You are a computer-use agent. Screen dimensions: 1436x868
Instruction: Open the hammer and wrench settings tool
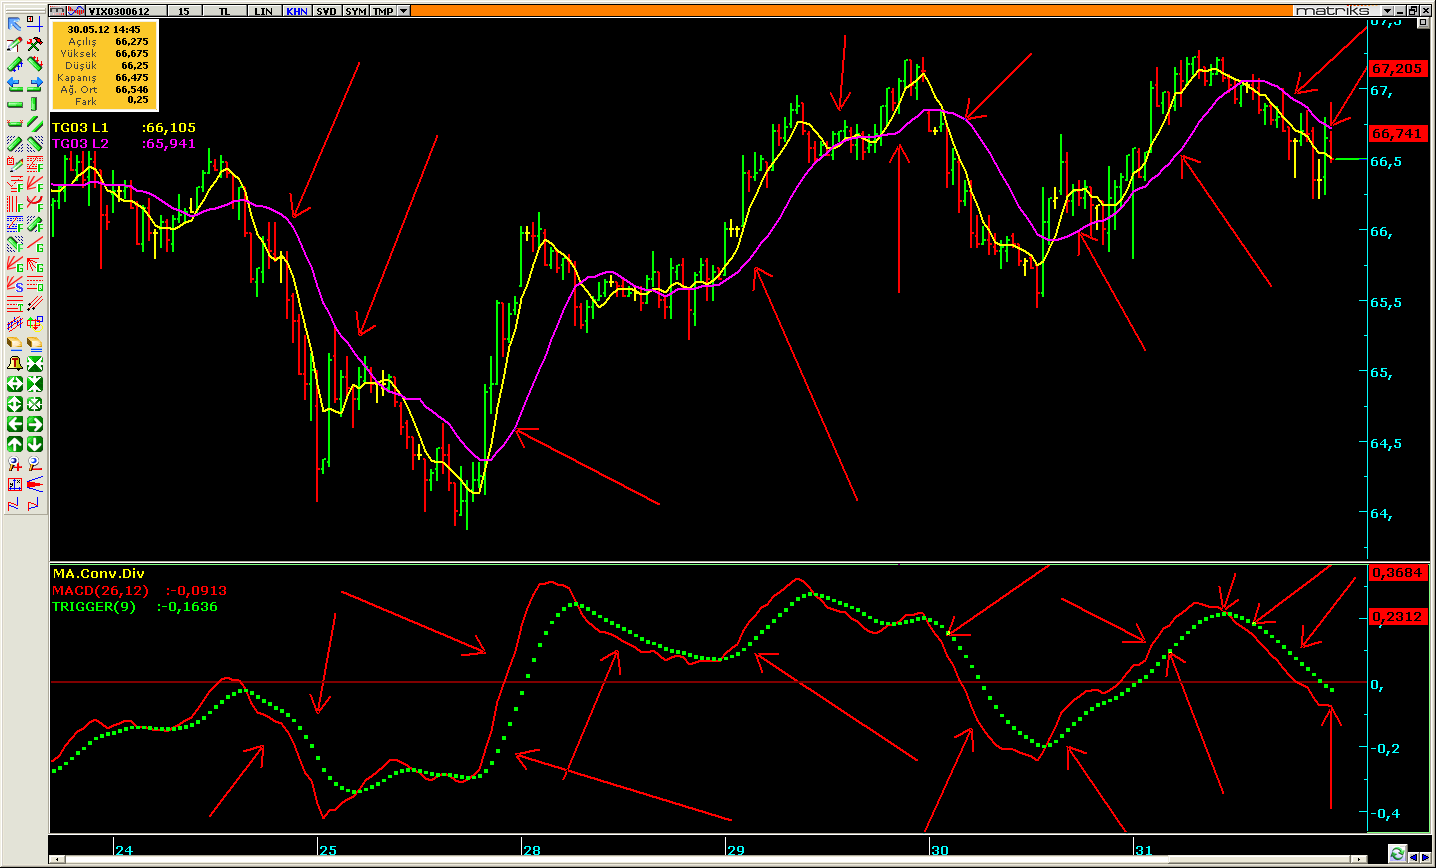(35, 44)
